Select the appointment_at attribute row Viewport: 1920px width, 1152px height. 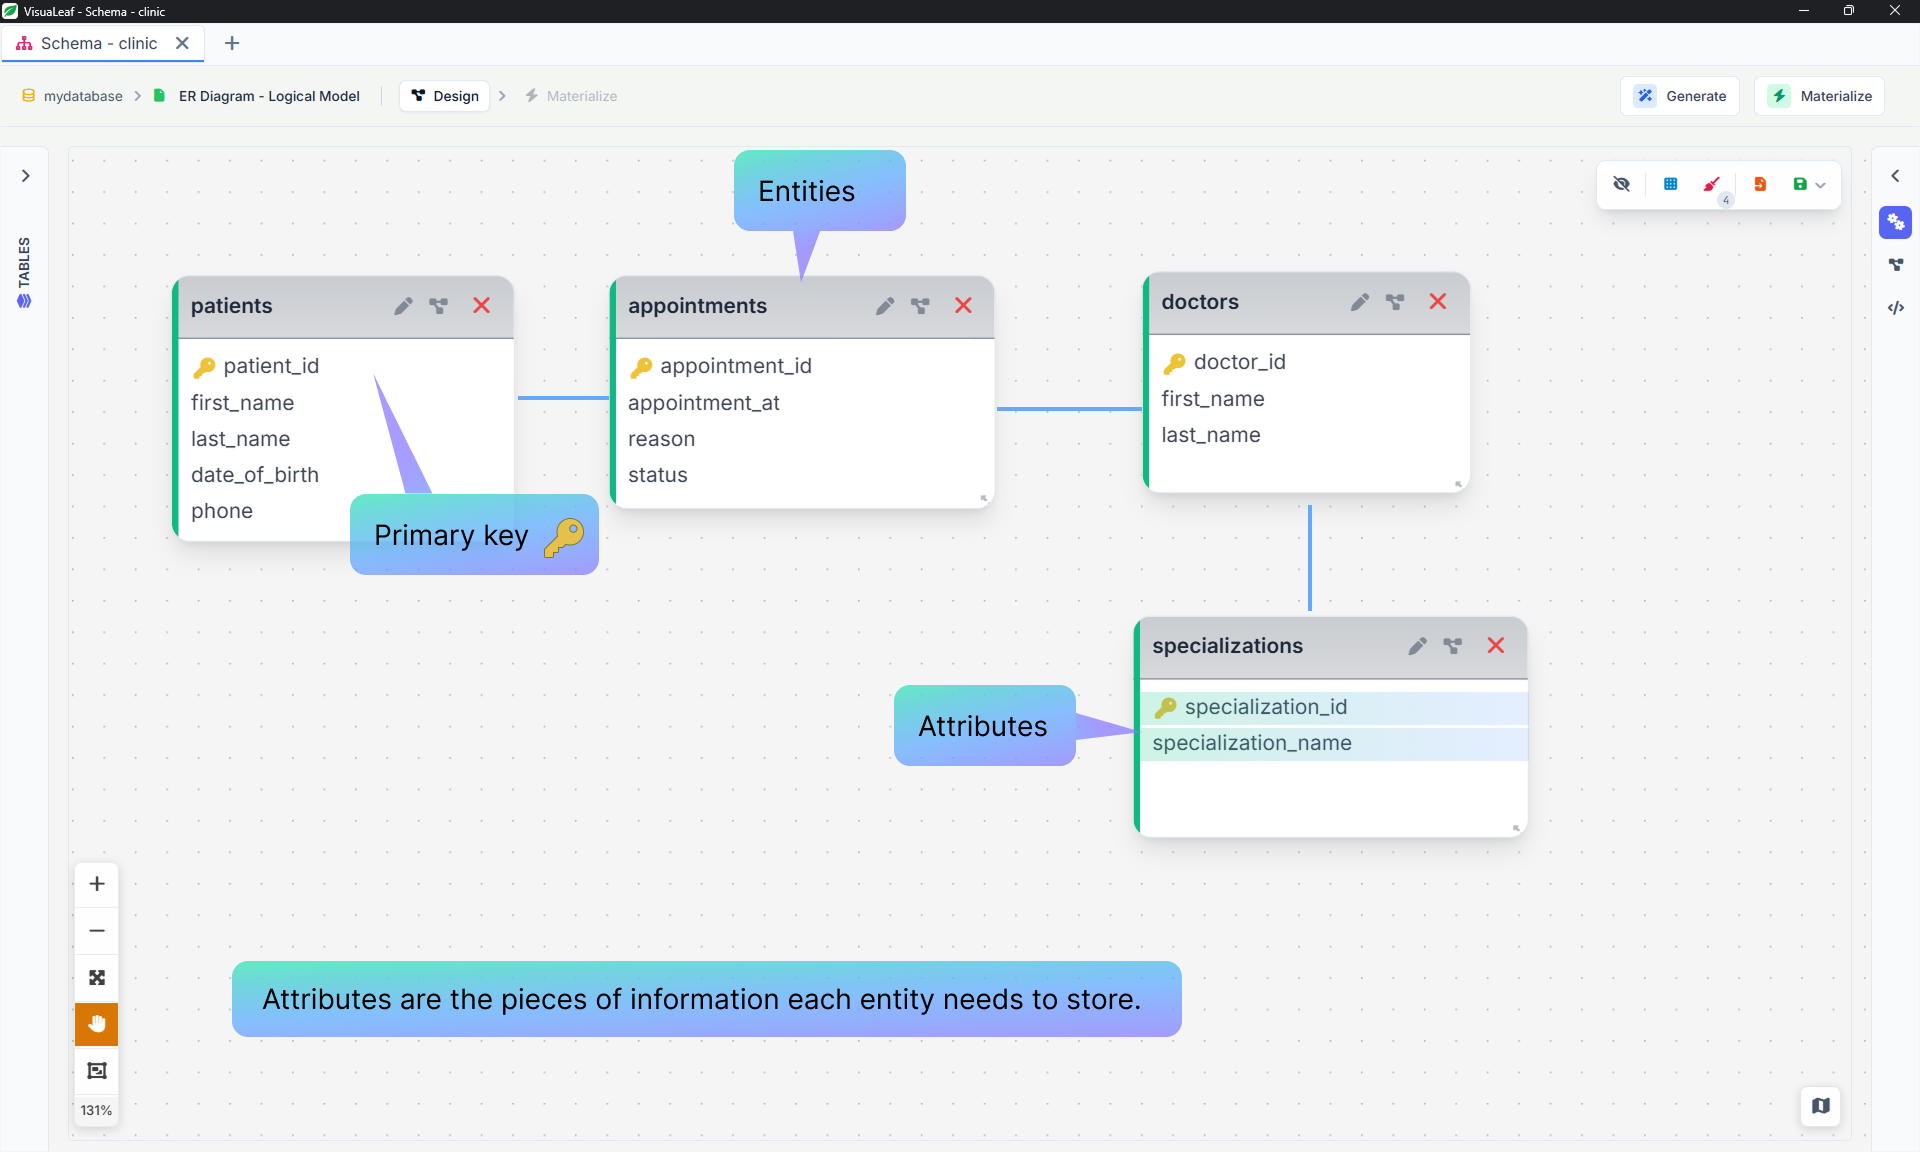click(805, 403)
